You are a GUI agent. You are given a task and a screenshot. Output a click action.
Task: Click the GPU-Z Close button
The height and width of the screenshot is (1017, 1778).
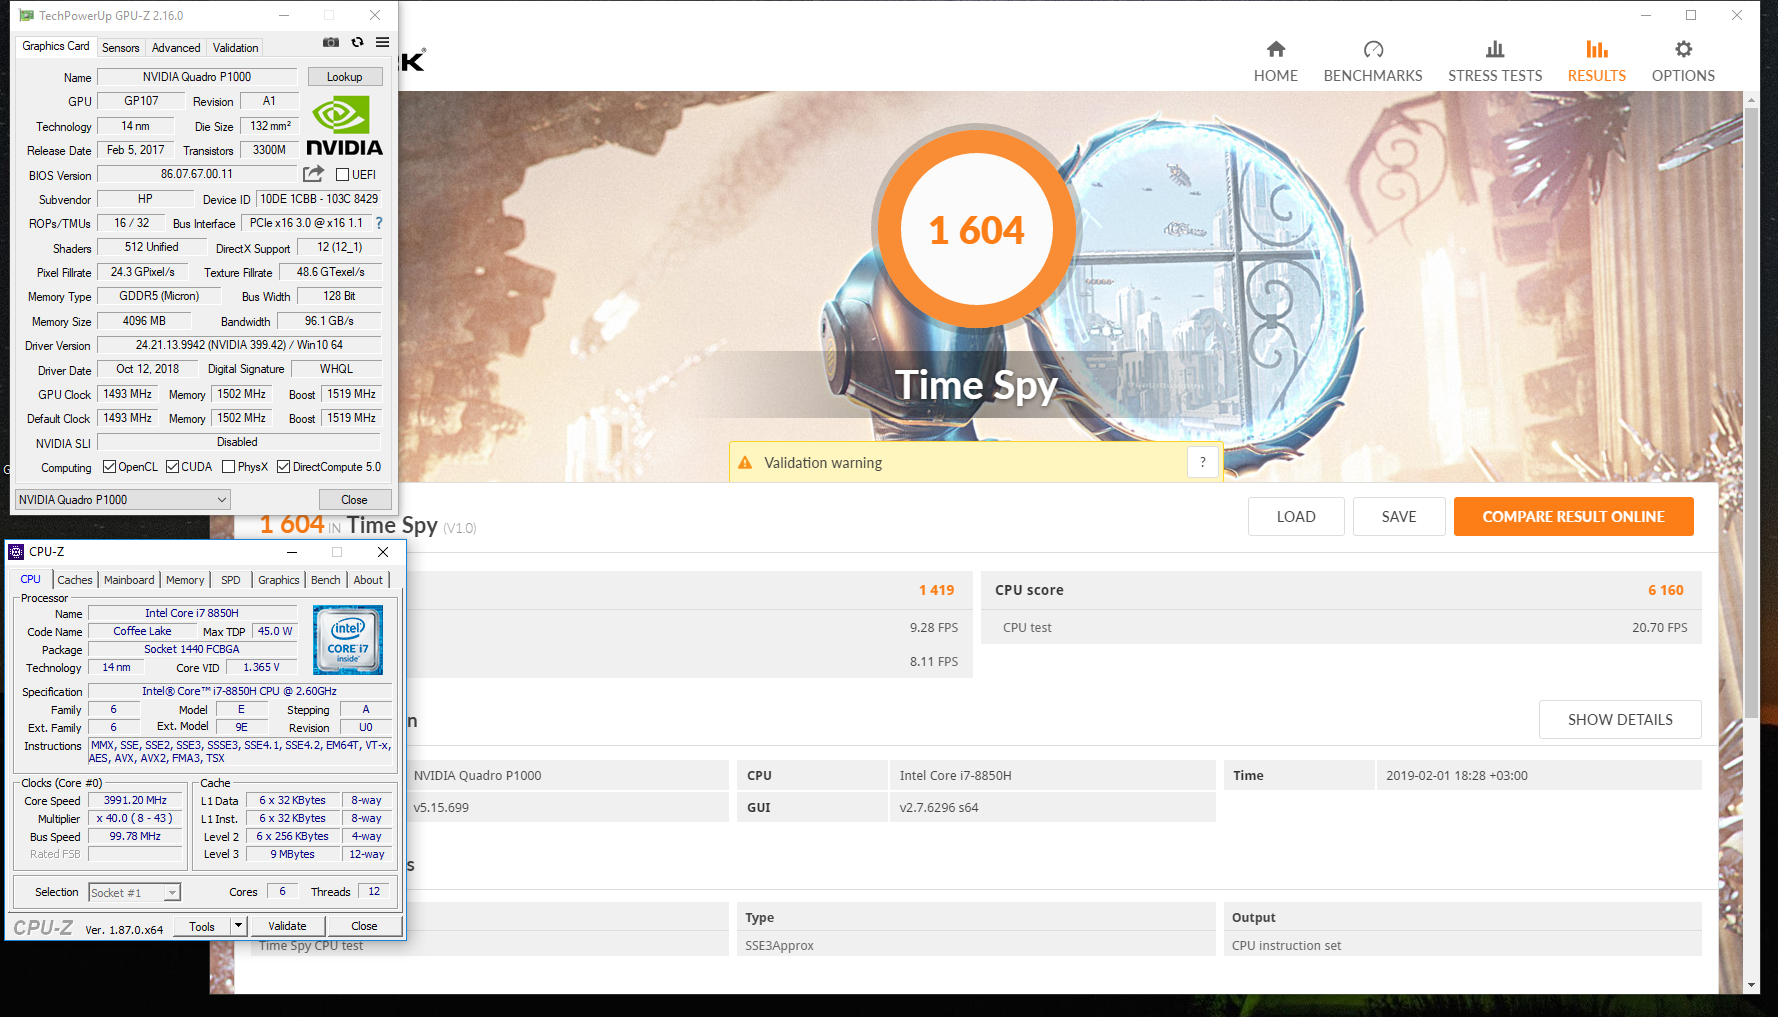coord(354,500)
